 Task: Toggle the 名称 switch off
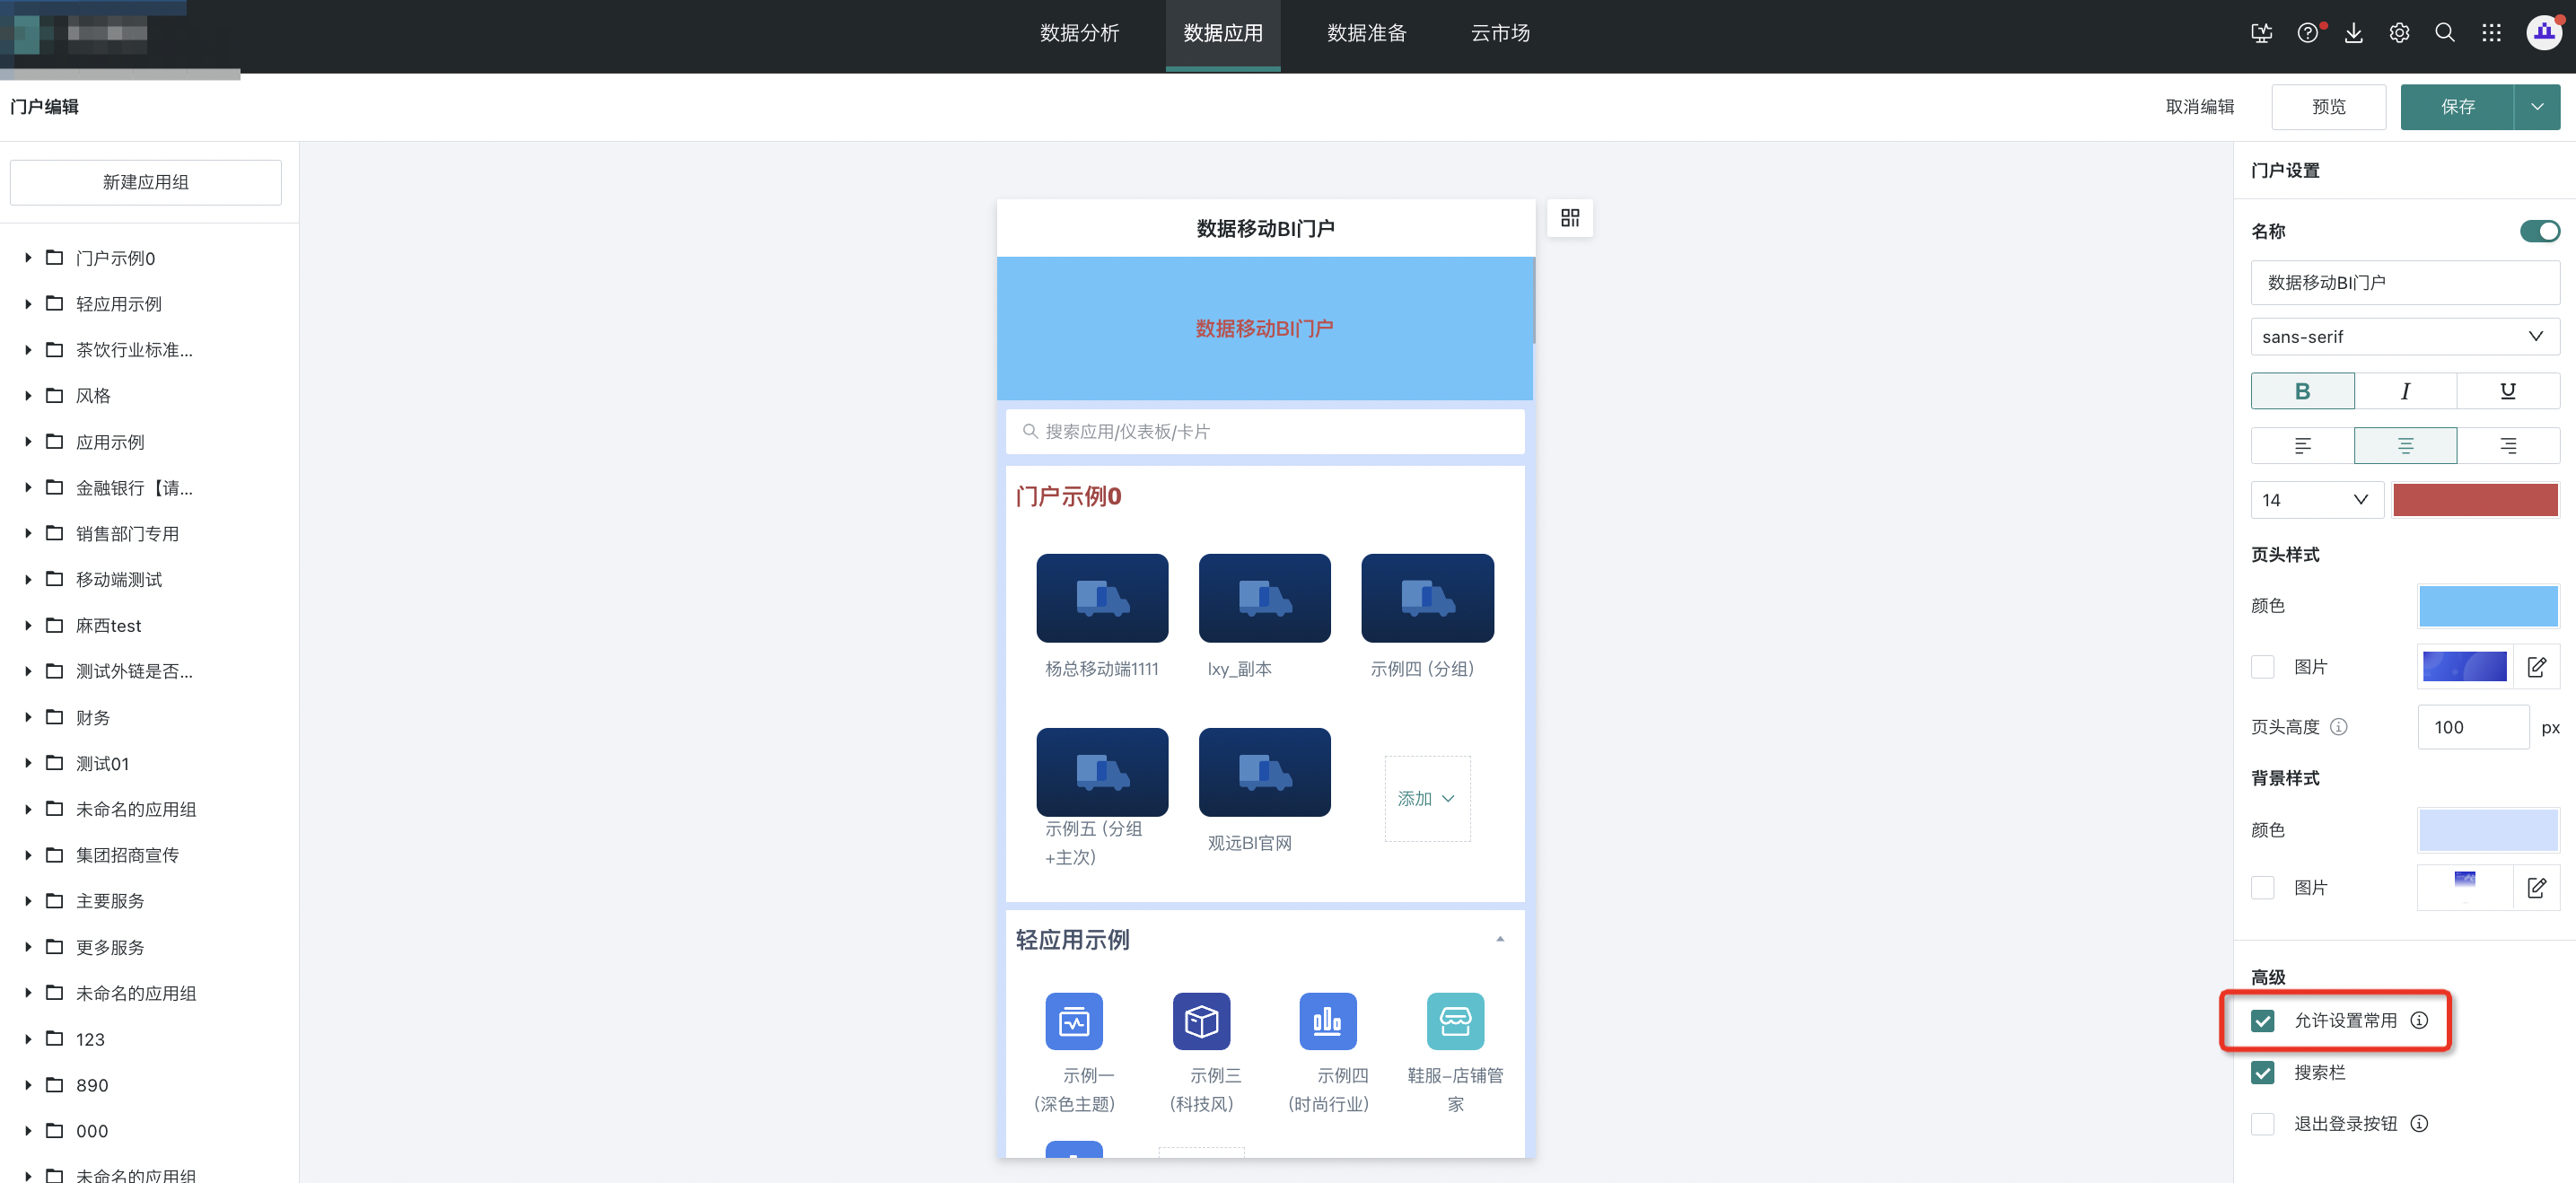tap(2538, 231)
